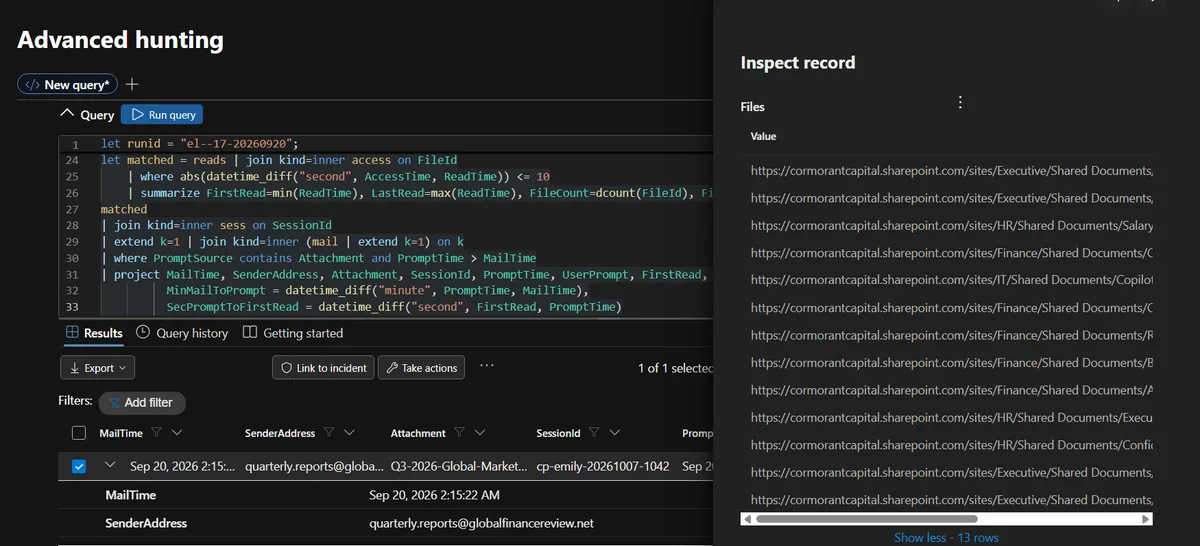The image size is (1200, 546).
Task: Click Link to incident button
Action: [323, 368]
